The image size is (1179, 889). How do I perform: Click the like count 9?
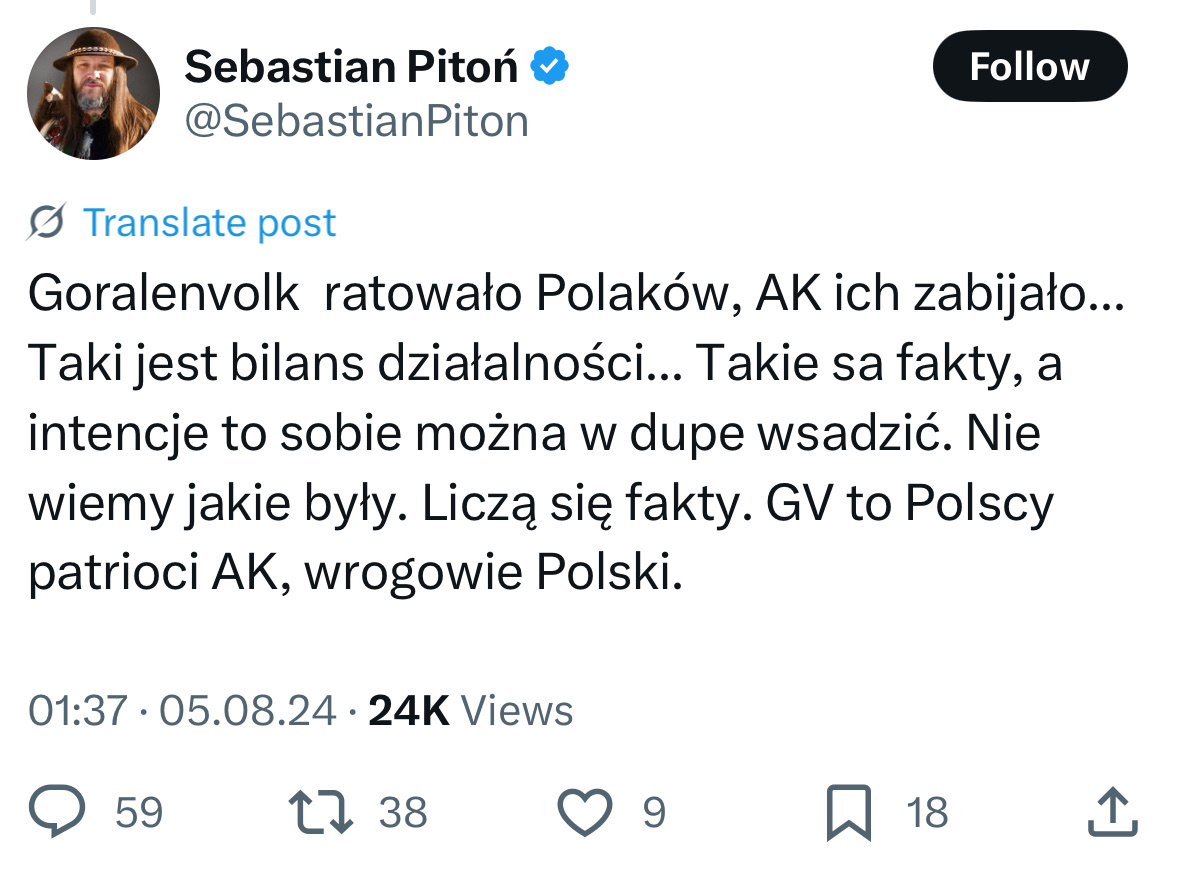[x=653, y=812]
